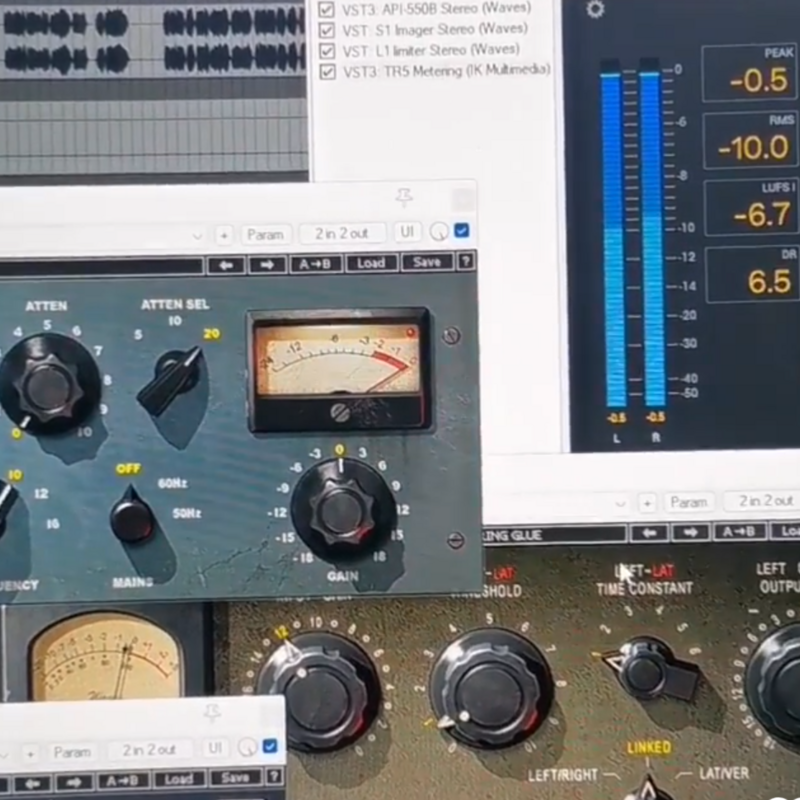Open help "?" button next to Save above GAIN
The height and width of the screenshot is (800, 800).
click(x=465, y=263)
